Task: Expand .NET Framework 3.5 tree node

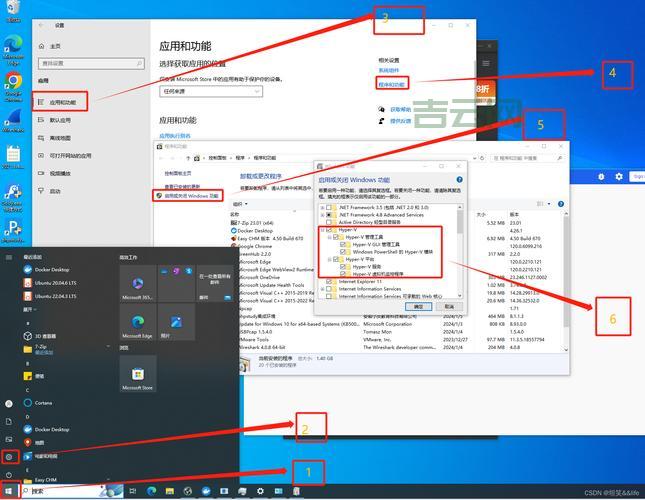Action: (322, 208)
